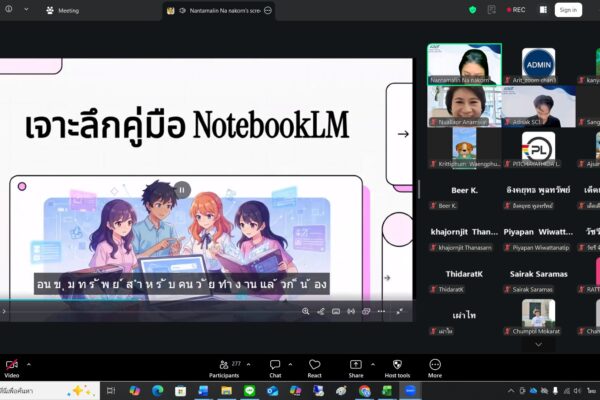Open the More menu
Screen dimensions: 600x400
click(x=435, y=368)
